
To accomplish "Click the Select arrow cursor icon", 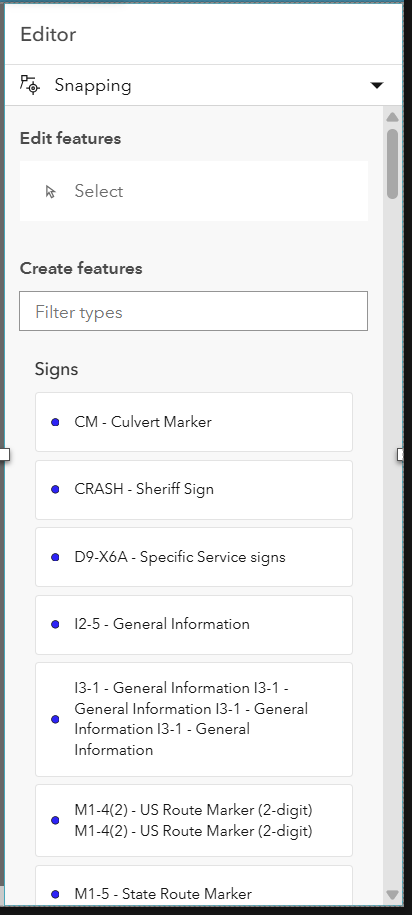I will (51, 191).
